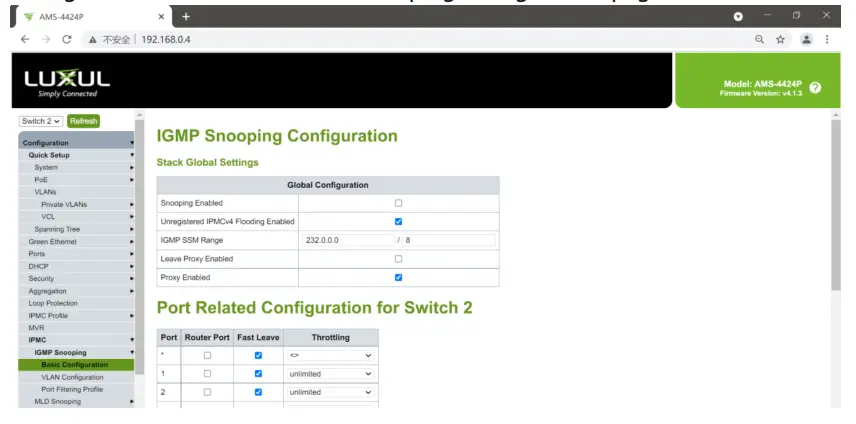Open the Green Ethernet menu item
856x424 pixels.
[76, 242]
